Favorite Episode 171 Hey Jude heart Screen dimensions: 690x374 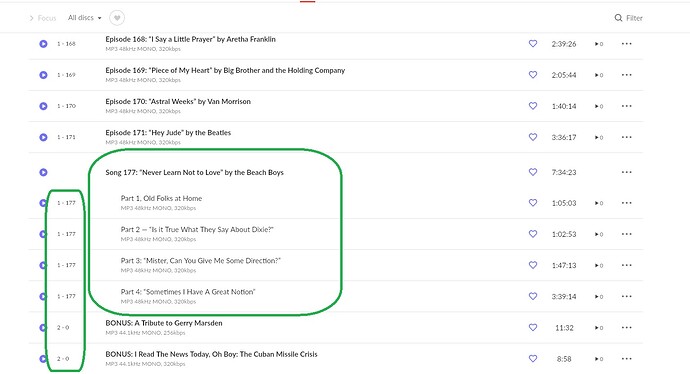click(x=533, y=137)
